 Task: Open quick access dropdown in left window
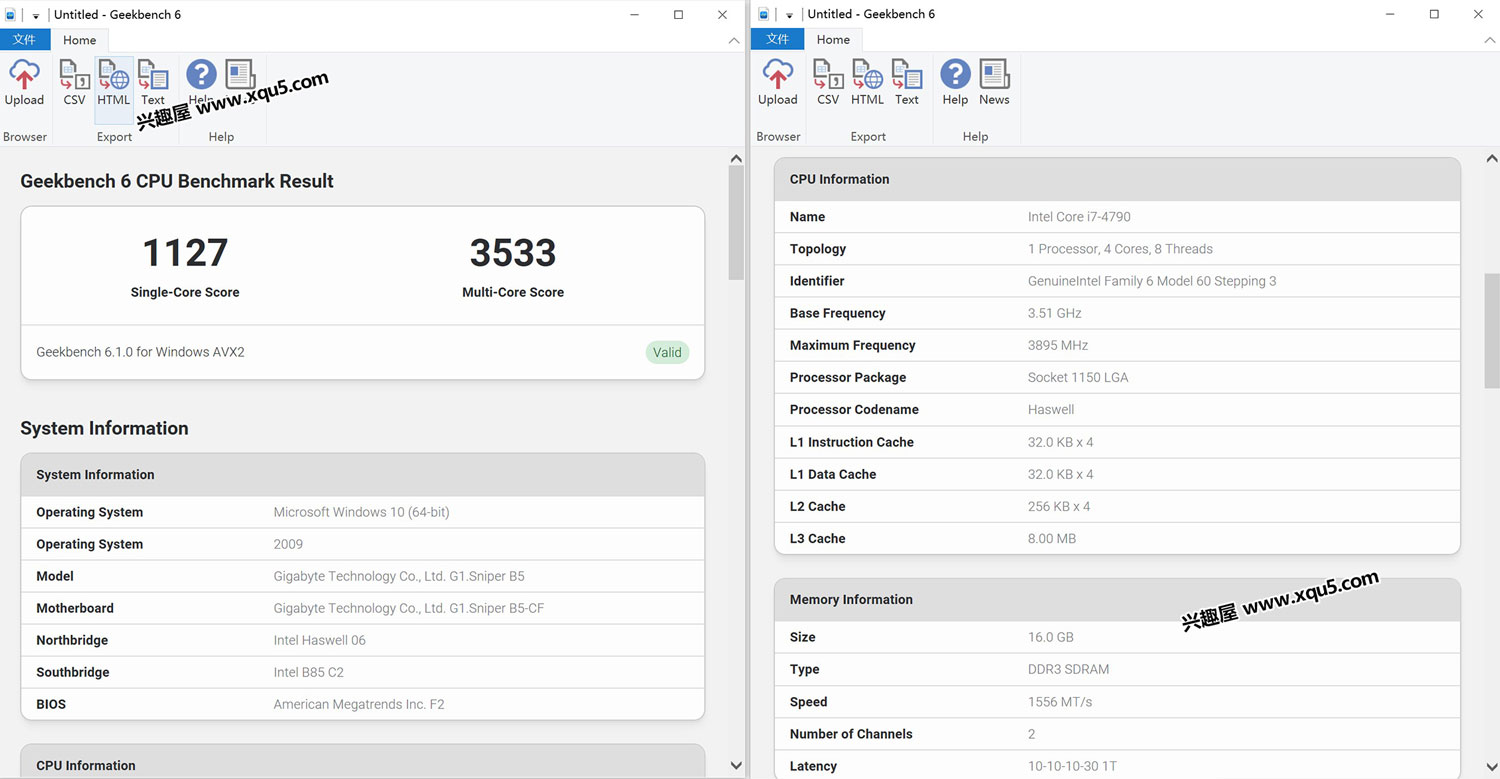coord(36,16)
